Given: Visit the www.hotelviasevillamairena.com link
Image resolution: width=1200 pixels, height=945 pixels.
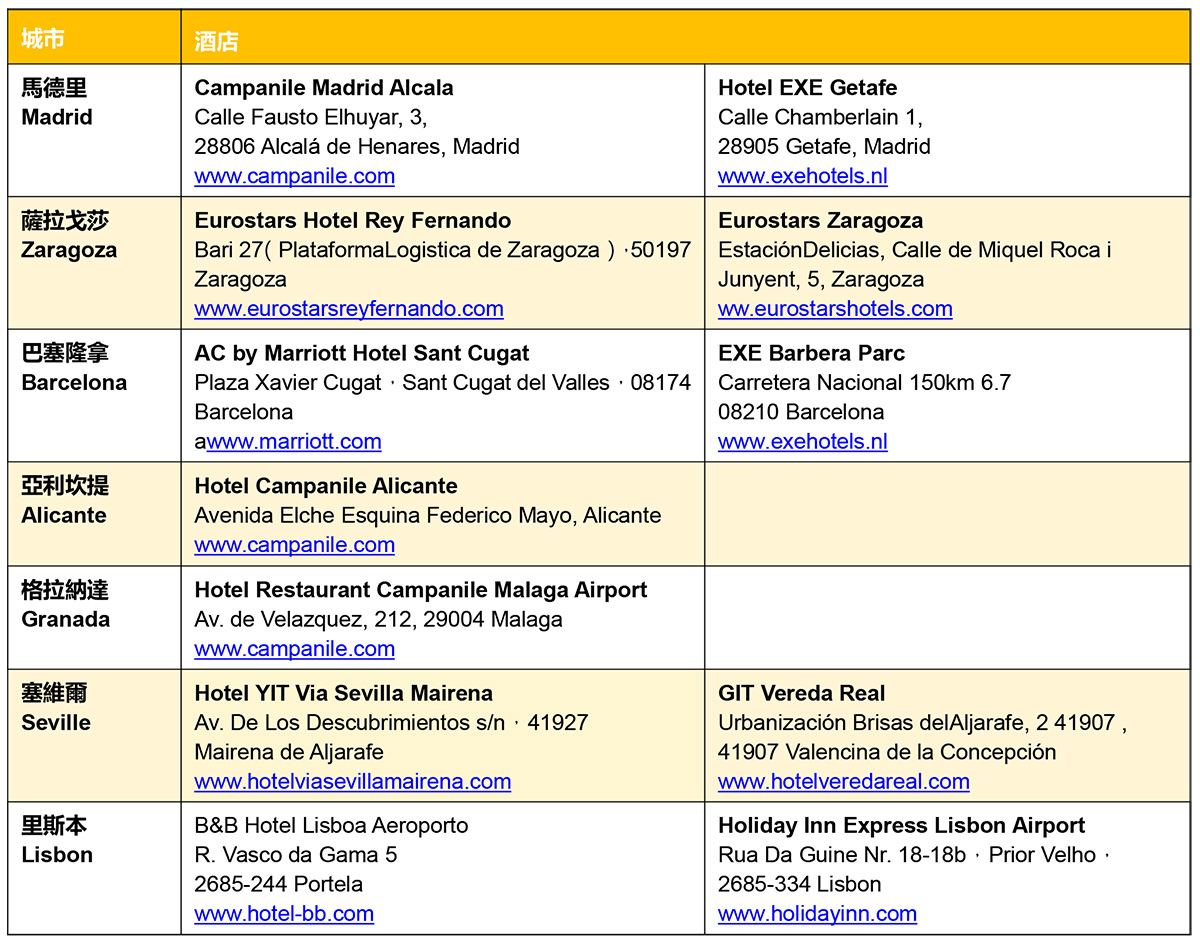Looking at the screenshot, I should (x=352, y=781).
